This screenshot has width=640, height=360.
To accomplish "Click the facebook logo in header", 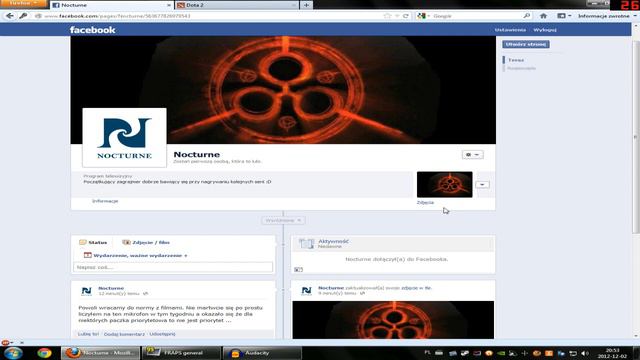I will point(92,30).
